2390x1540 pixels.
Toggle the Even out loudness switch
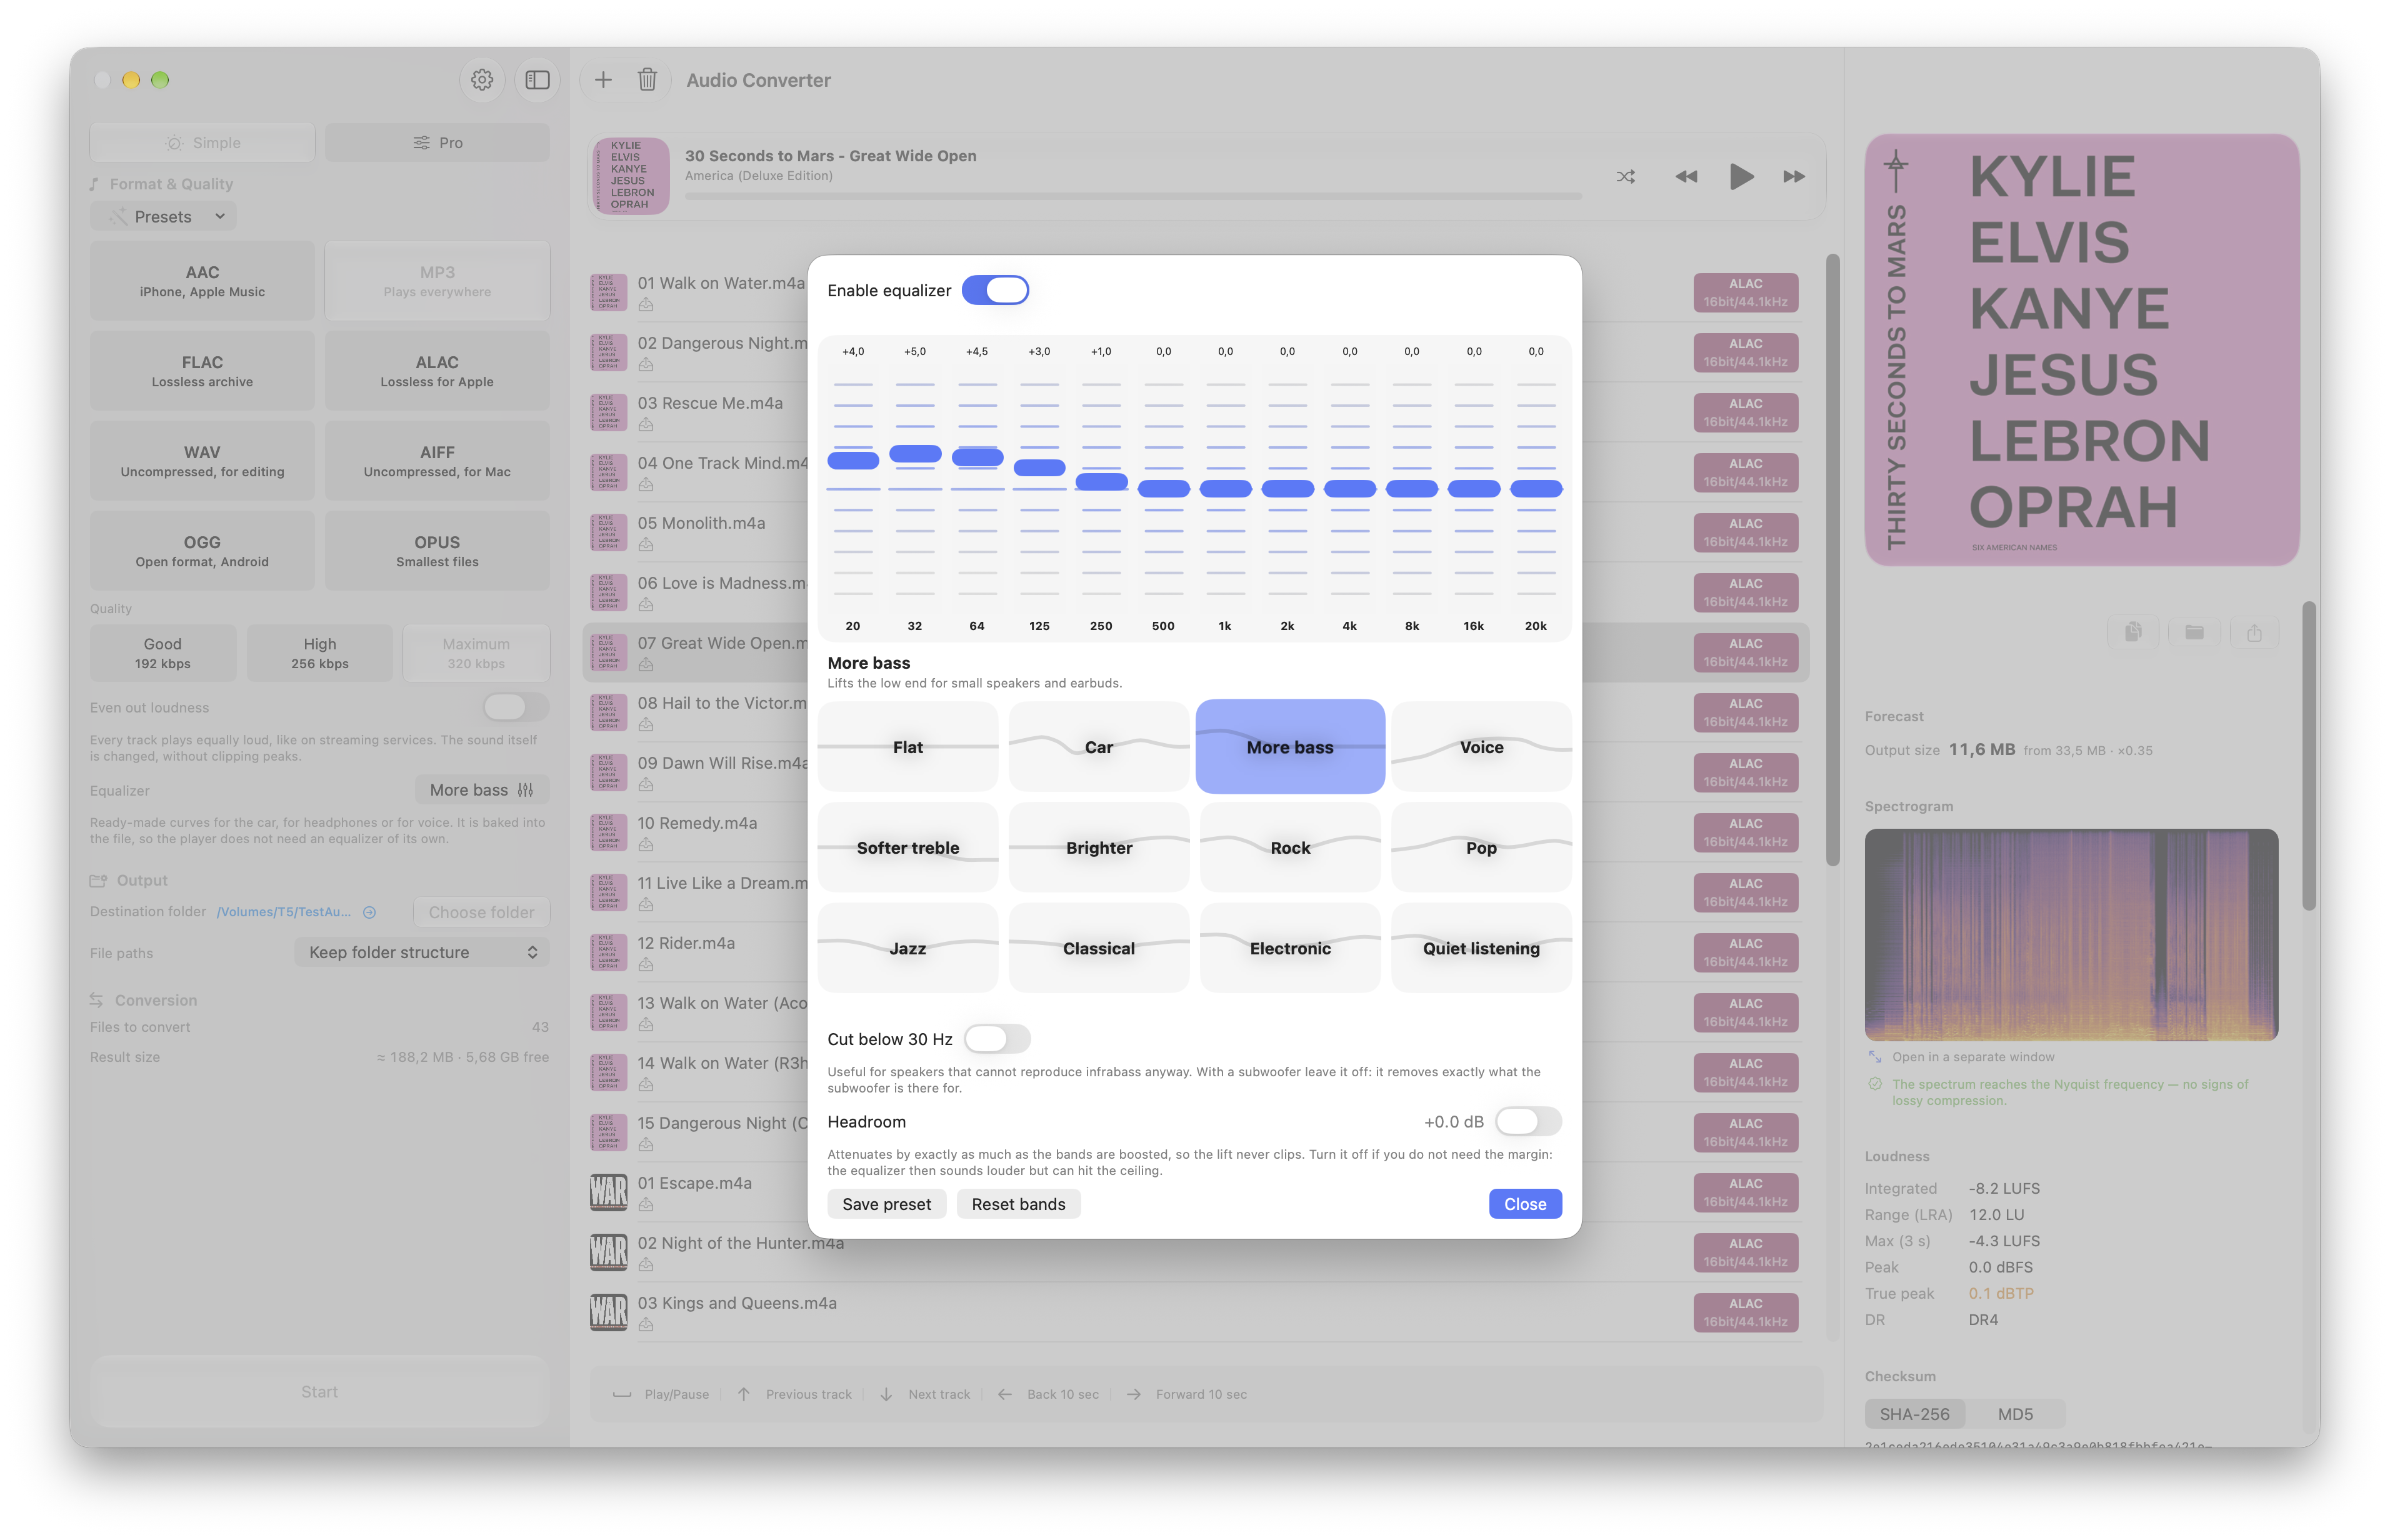tap(516, 707)
